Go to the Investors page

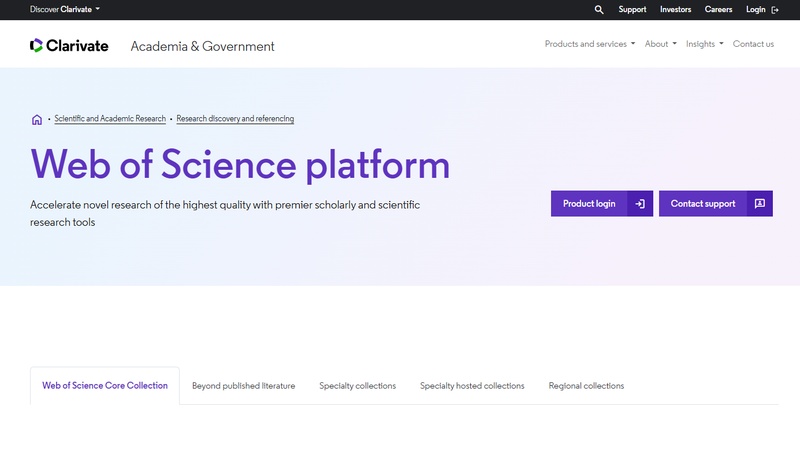point(676,9)
